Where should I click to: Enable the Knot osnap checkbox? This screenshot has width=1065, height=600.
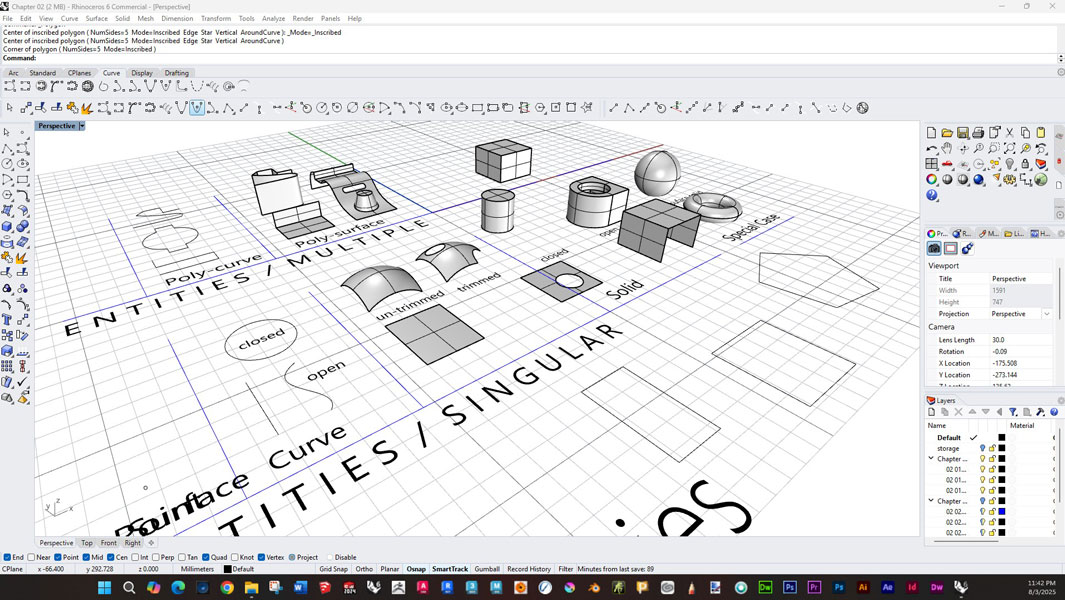click(x=235, y=557)
